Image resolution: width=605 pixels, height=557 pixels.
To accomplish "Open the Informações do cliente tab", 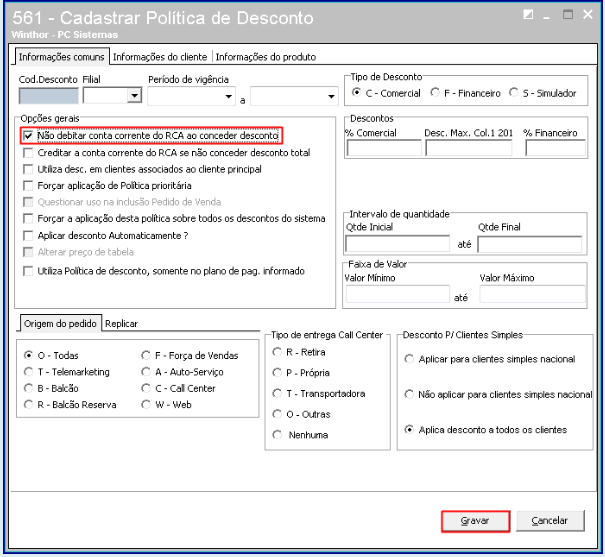I will 160,57.
